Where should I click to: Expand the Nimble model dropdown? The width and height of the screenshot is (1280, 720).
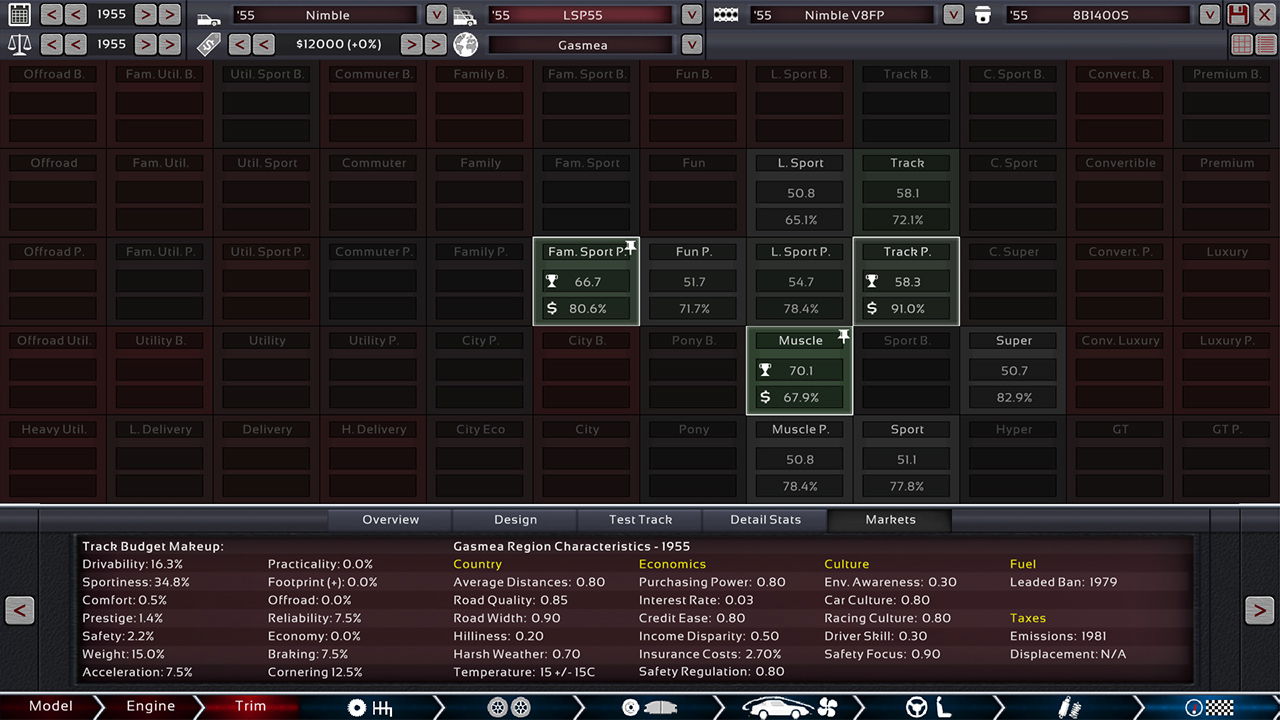pyautogui.click(x=436, y=15)
